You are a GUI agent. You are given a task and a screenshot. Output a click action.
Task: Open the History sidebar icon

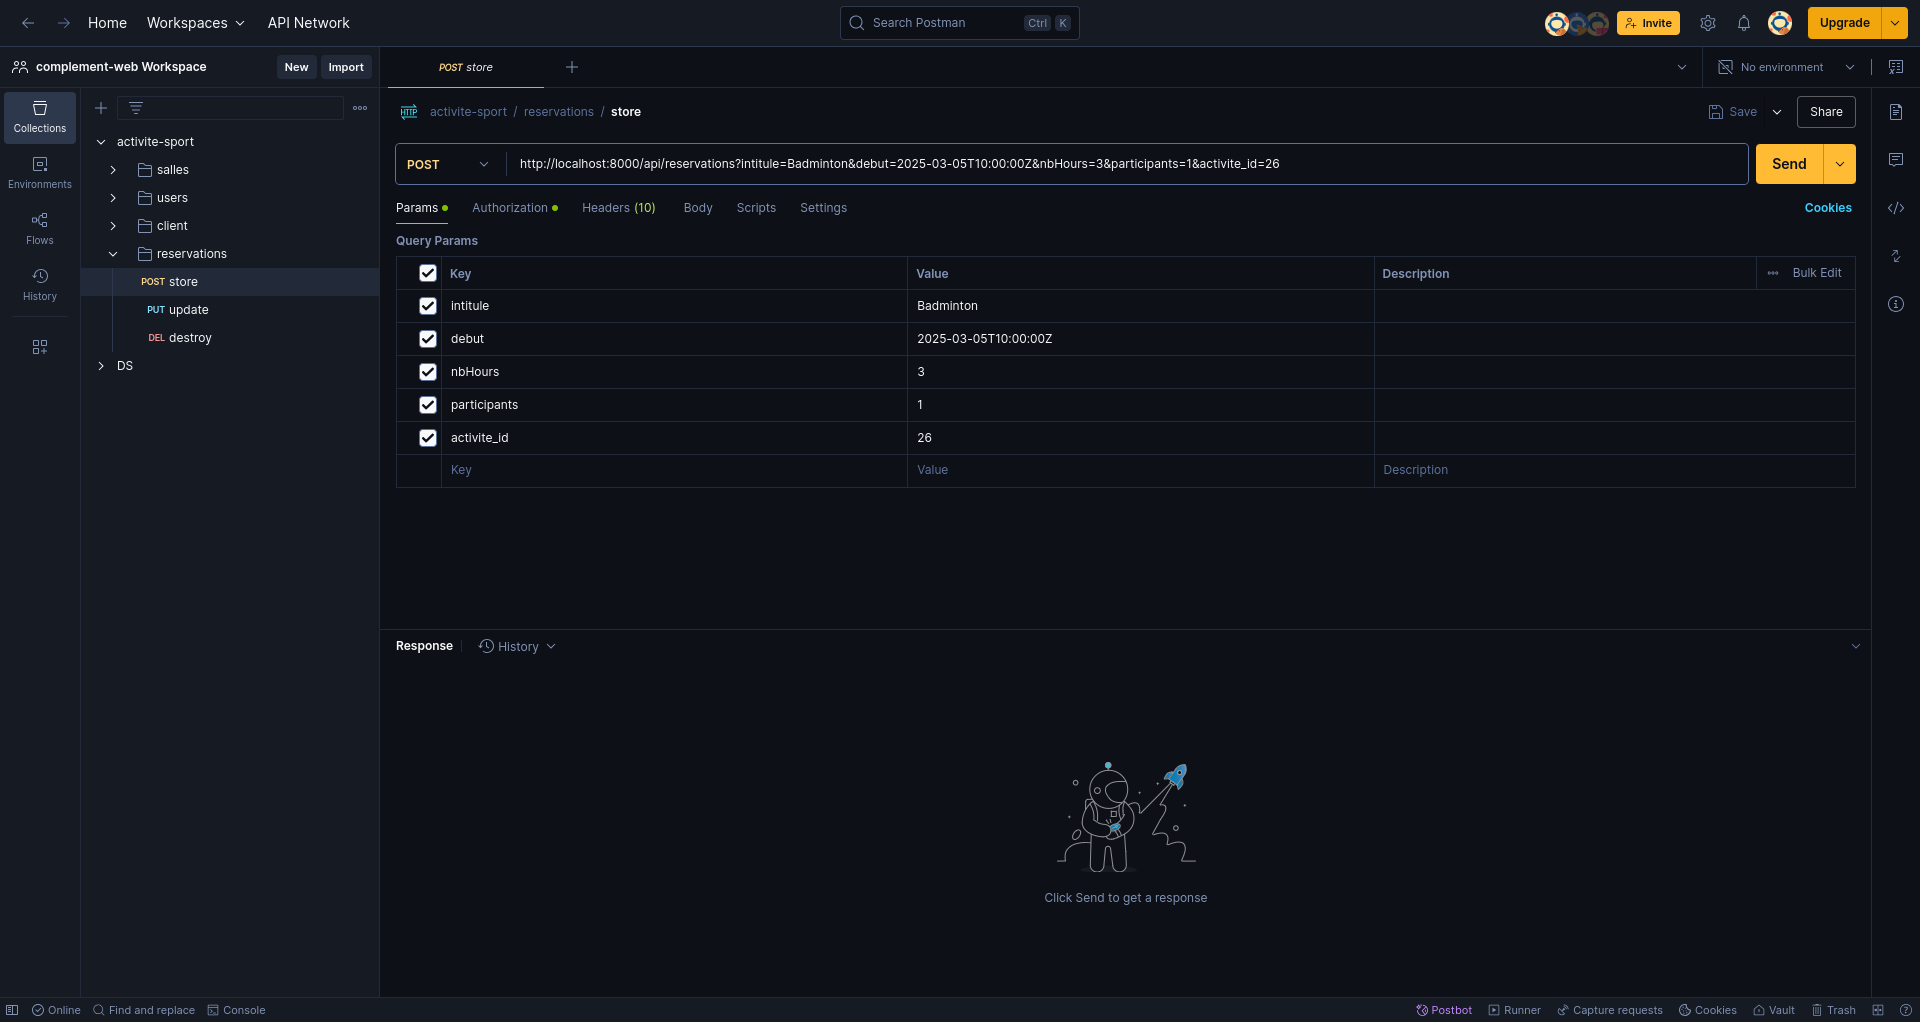pyautogui.click(x=40, y=285)
